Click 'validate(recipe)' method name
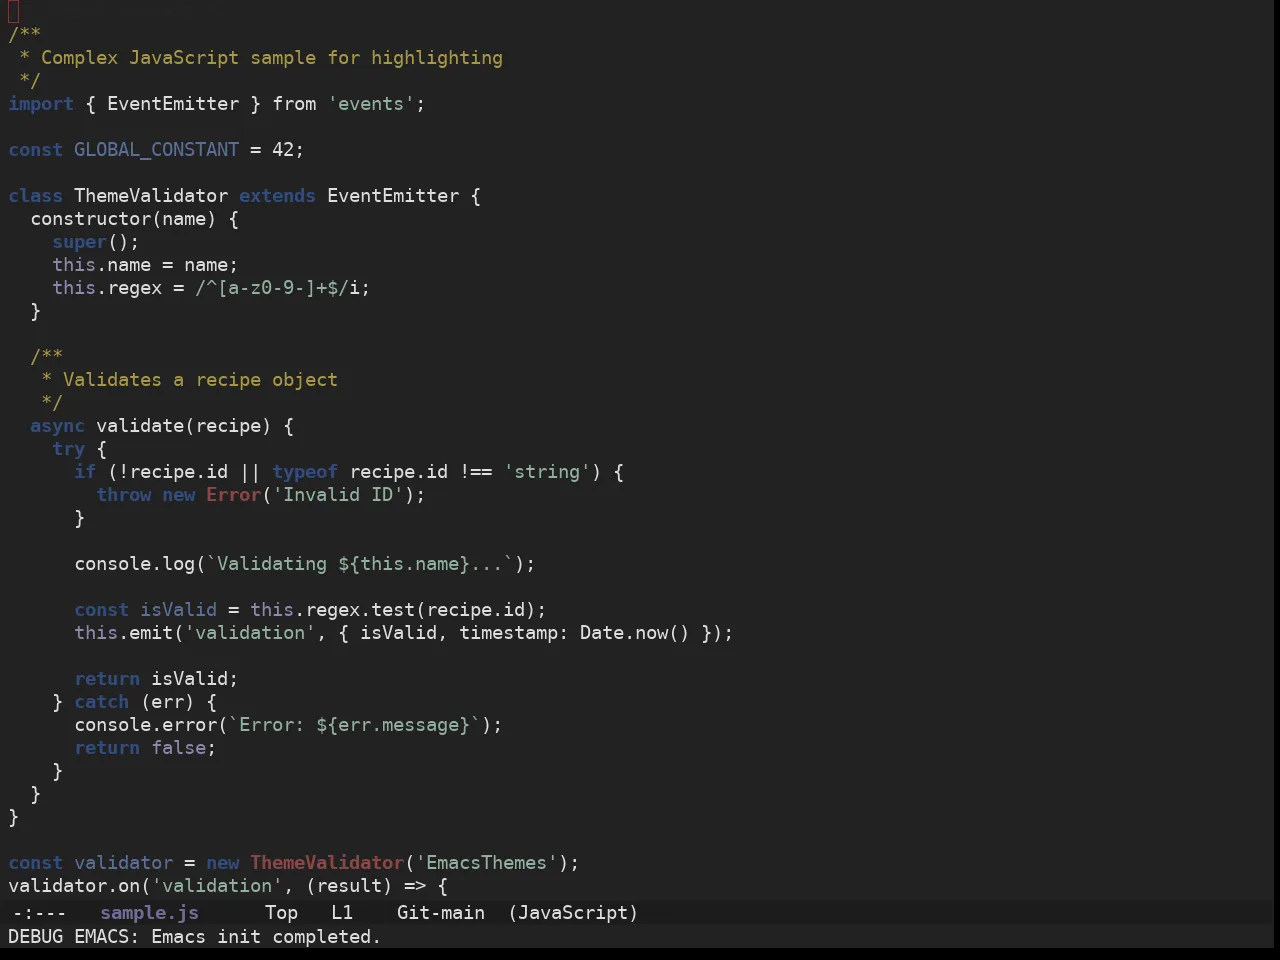 [183, 425]
